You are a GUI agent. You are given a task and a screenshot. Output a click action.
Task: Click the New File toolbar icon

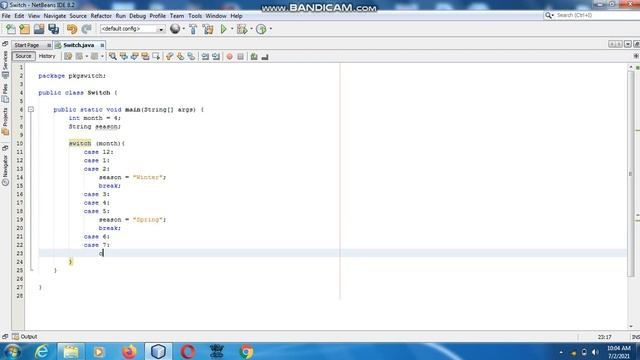11,29
